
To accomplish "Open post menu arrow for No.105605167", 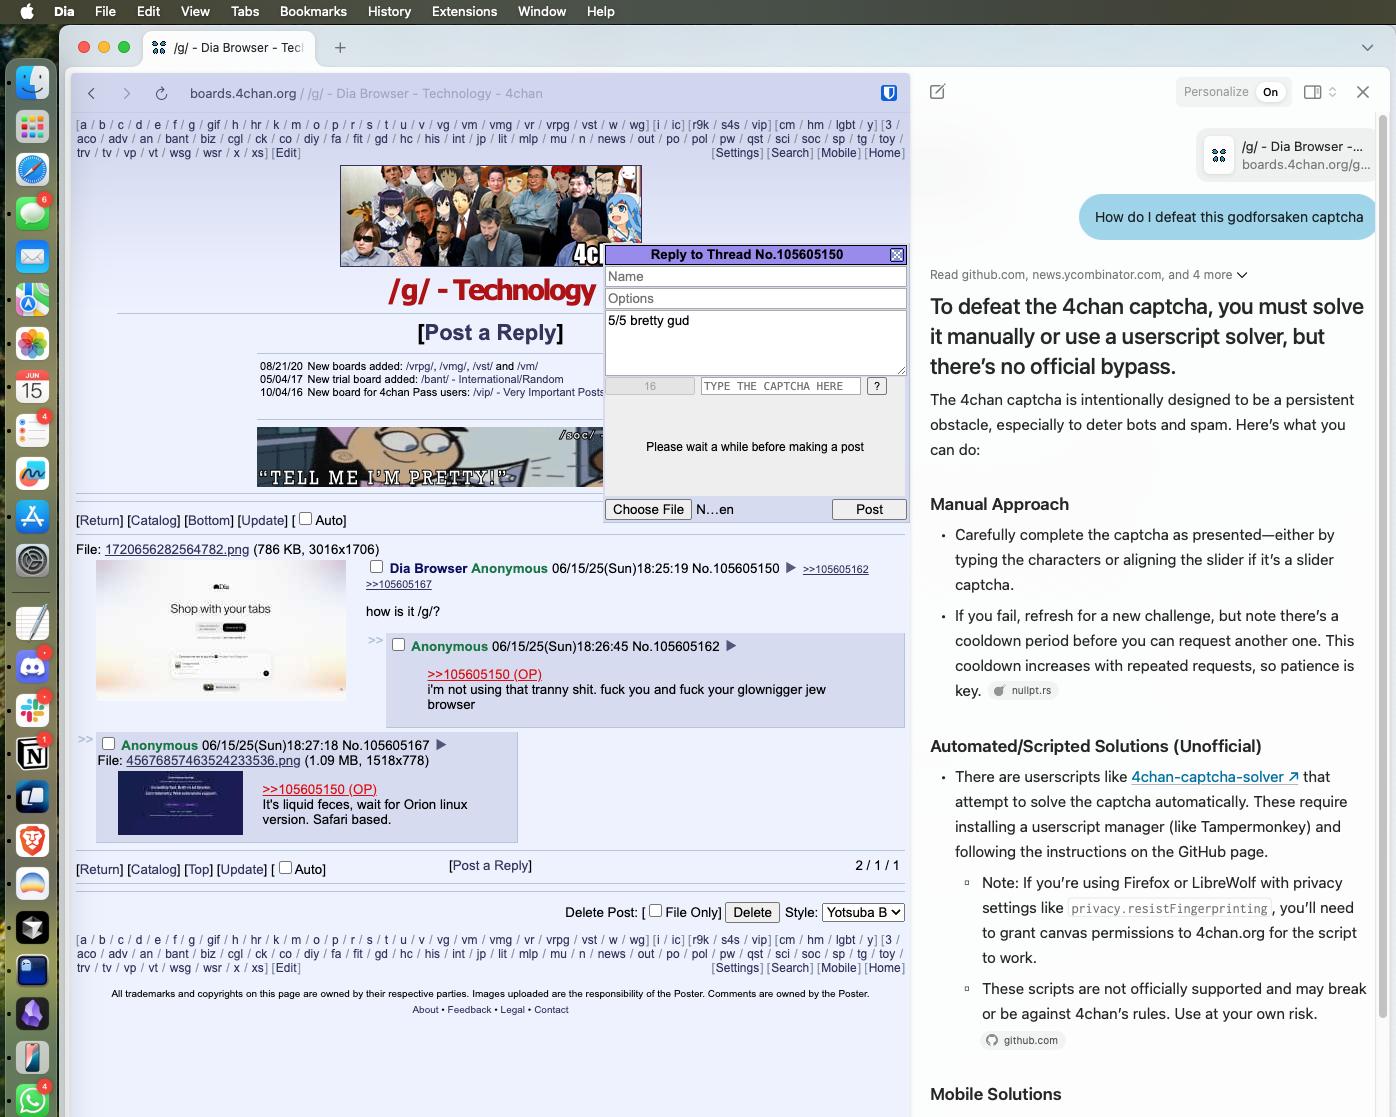I will click(x=441, y=745).
